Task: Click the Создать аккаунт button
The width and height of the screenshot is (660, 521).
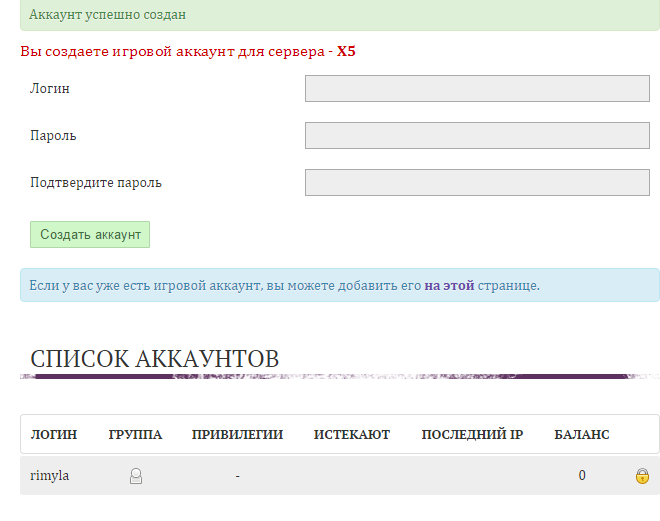Action: [90, 234]
